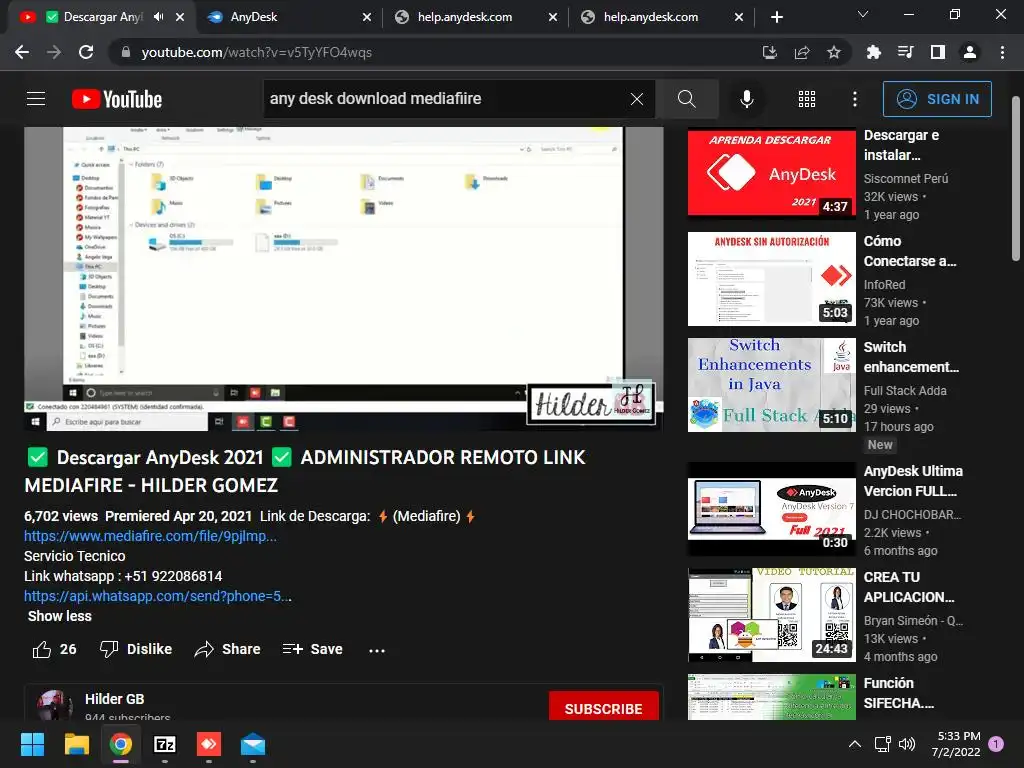Go to the YouTube home logo
The image size is (1024, 768).
[x=117, y=99]
